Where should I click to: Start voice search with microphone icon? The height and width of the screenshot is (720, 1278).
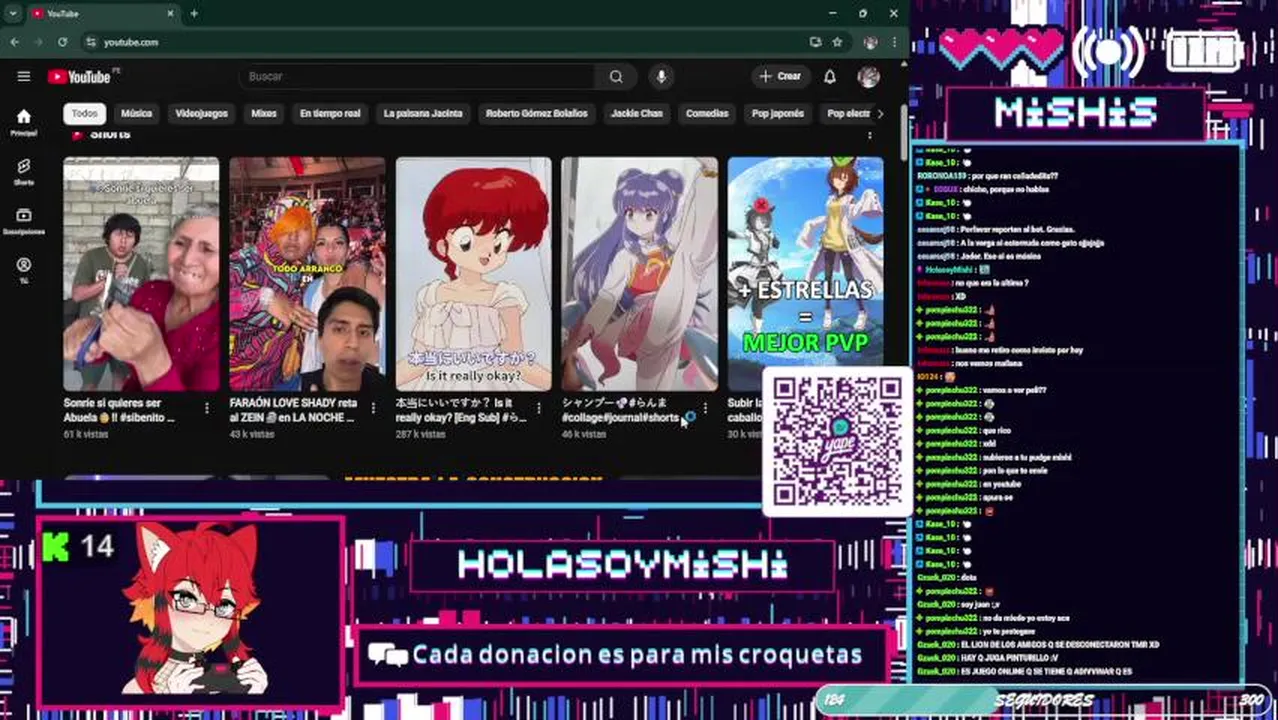click(660, 76)
